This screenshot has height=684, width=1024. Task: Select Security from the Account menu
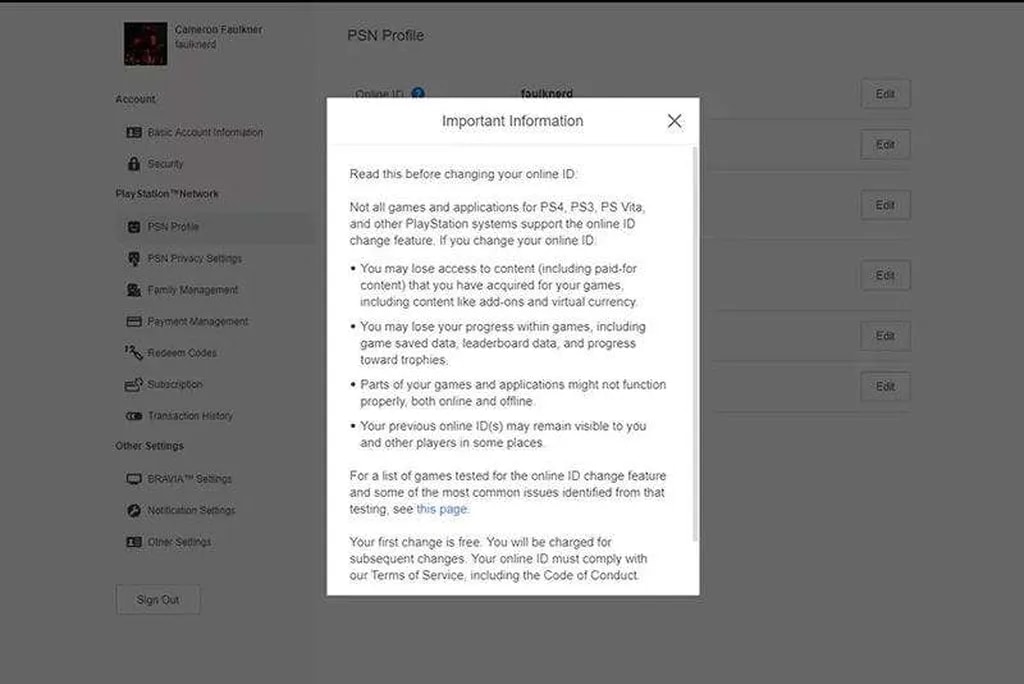pos(165,164)
